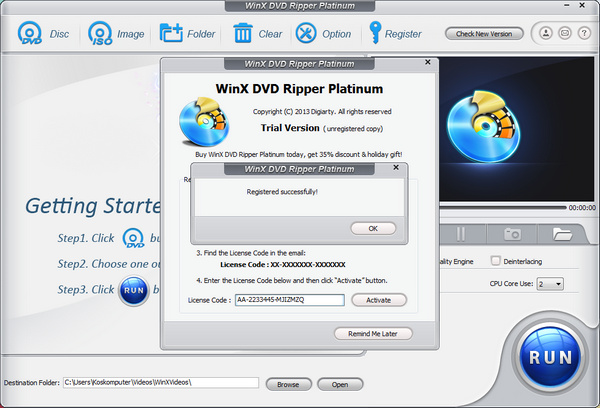This screenshot has height=408, width=600.
Task: Click 'License Code : XX-XXXXXXX-XXXXXXX' example text
Action: click(283, 264)
